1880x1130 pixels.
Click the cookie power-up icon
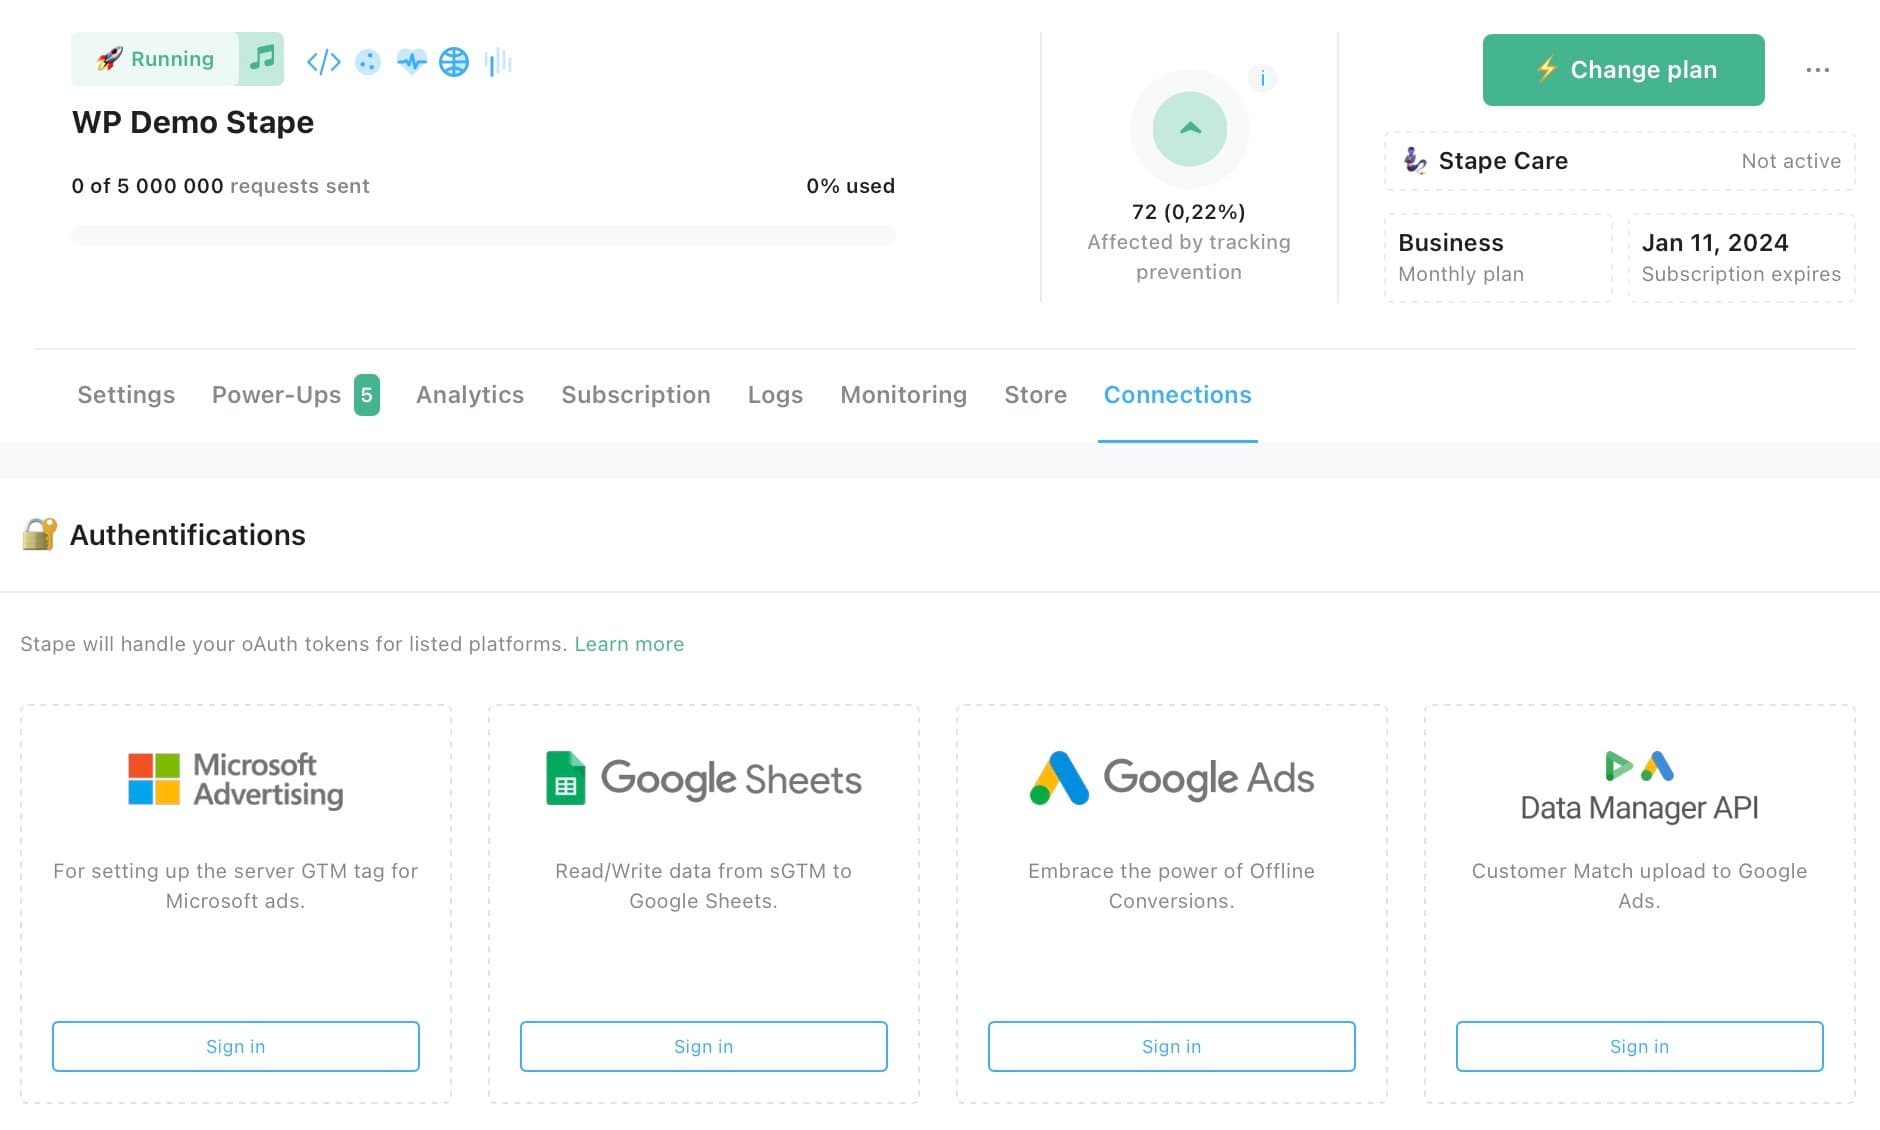pos(368,62)
